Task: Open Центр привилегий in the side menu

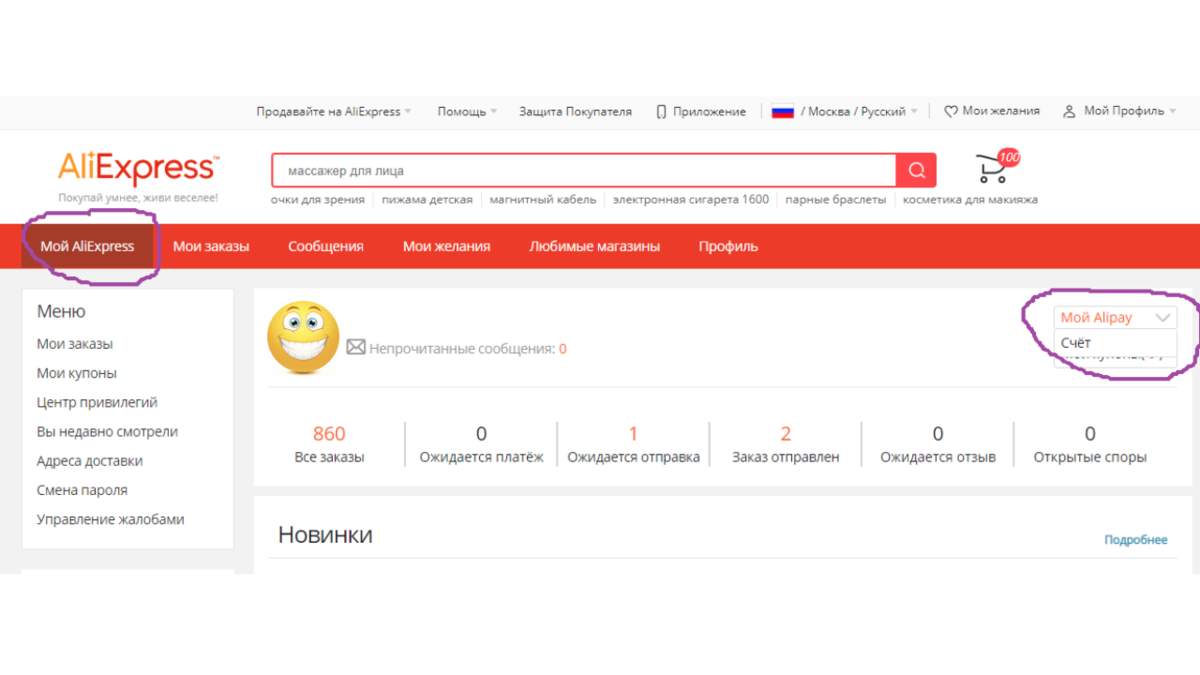Action: point(97,402)
